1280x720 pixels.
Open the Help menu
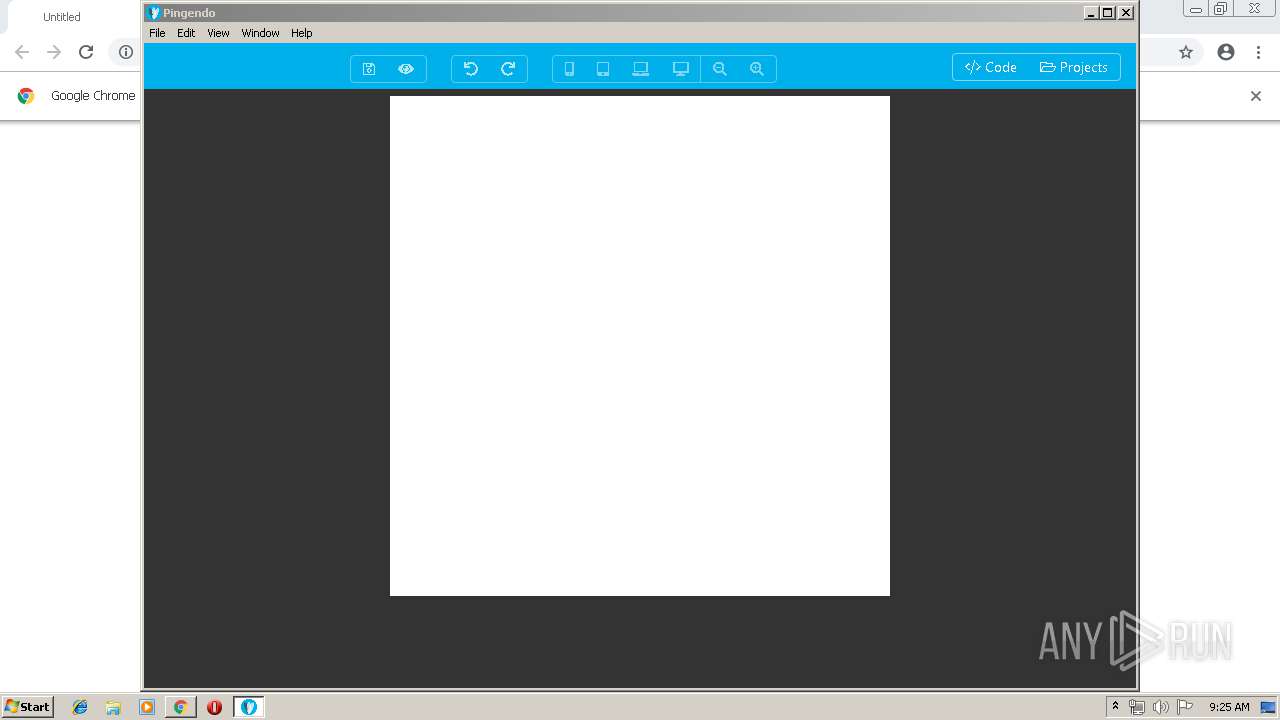pos(302,33)
